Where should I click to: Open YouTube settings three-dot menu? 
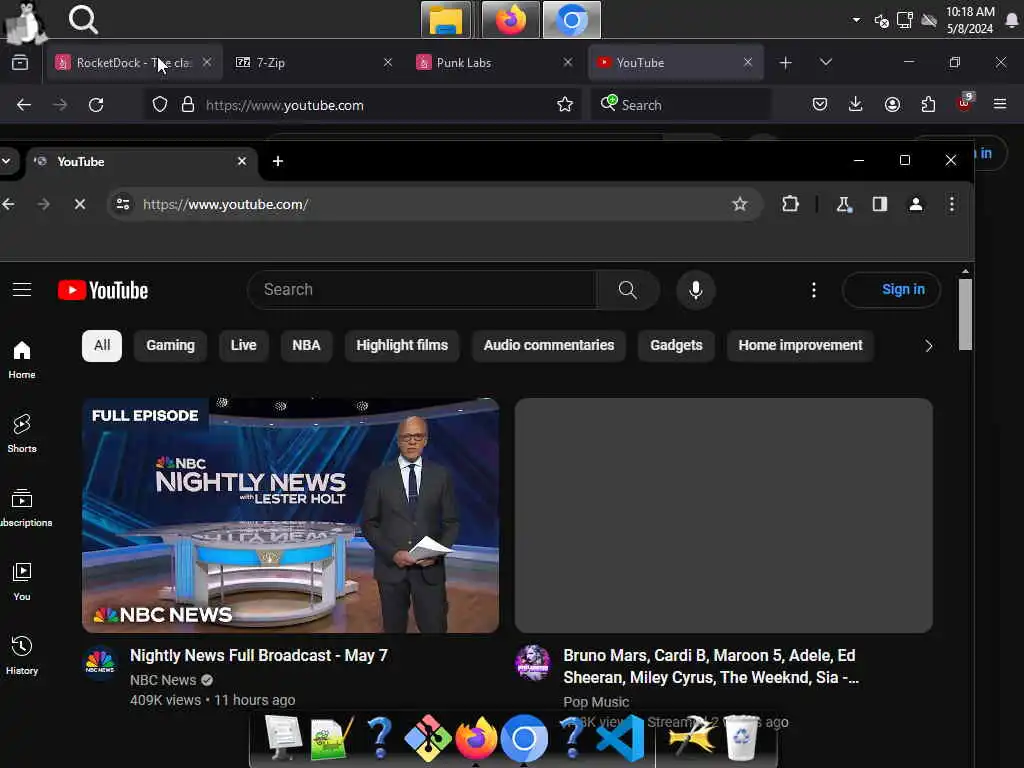coord(813,290)
